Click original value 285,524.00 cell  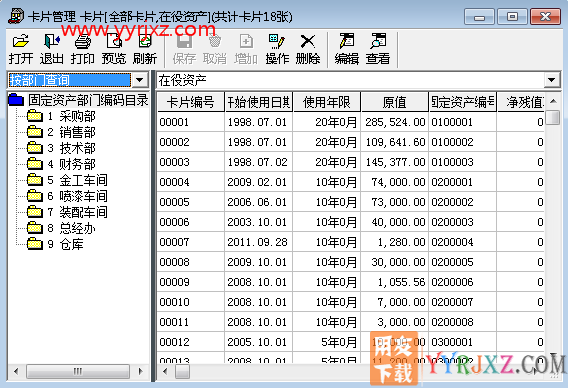pos(394,122)
